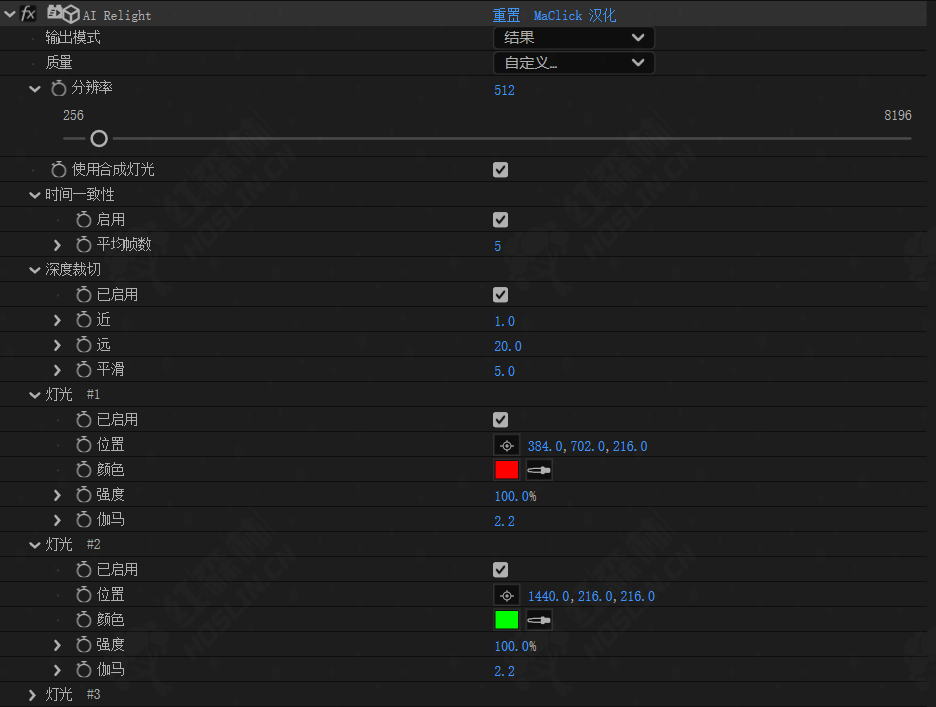Click the MaClick 汉化 link
This screenshot has width=936, height=707.
click(574, 15)
